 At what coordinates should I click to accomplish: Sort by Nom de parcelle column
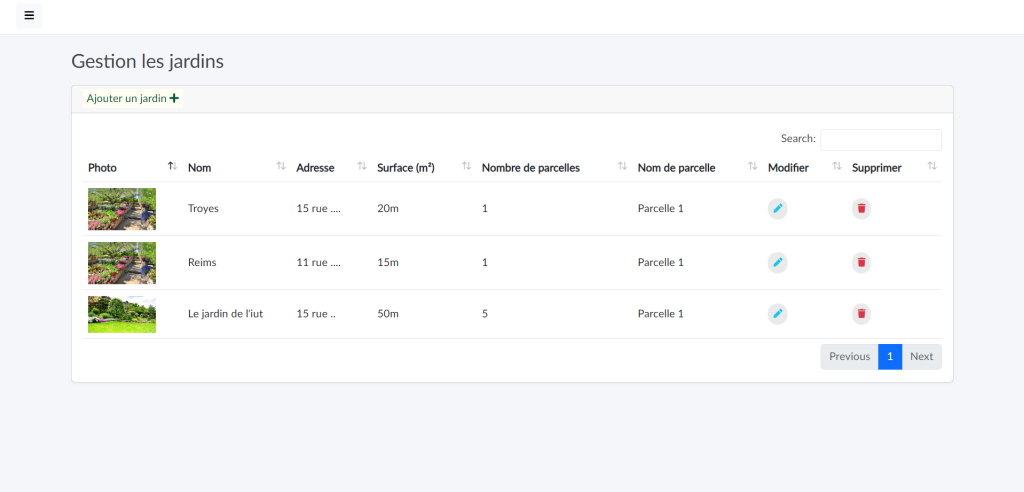676,168
